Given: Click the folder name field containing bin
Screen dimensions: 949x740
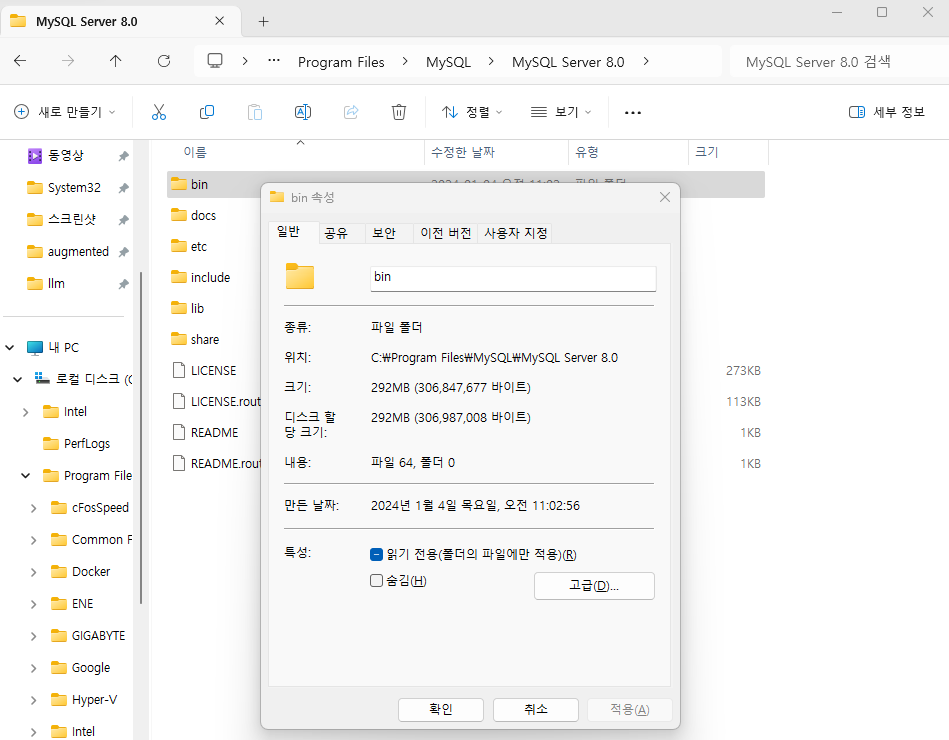Looking at the screenshot, I should [x=513, y=278].
